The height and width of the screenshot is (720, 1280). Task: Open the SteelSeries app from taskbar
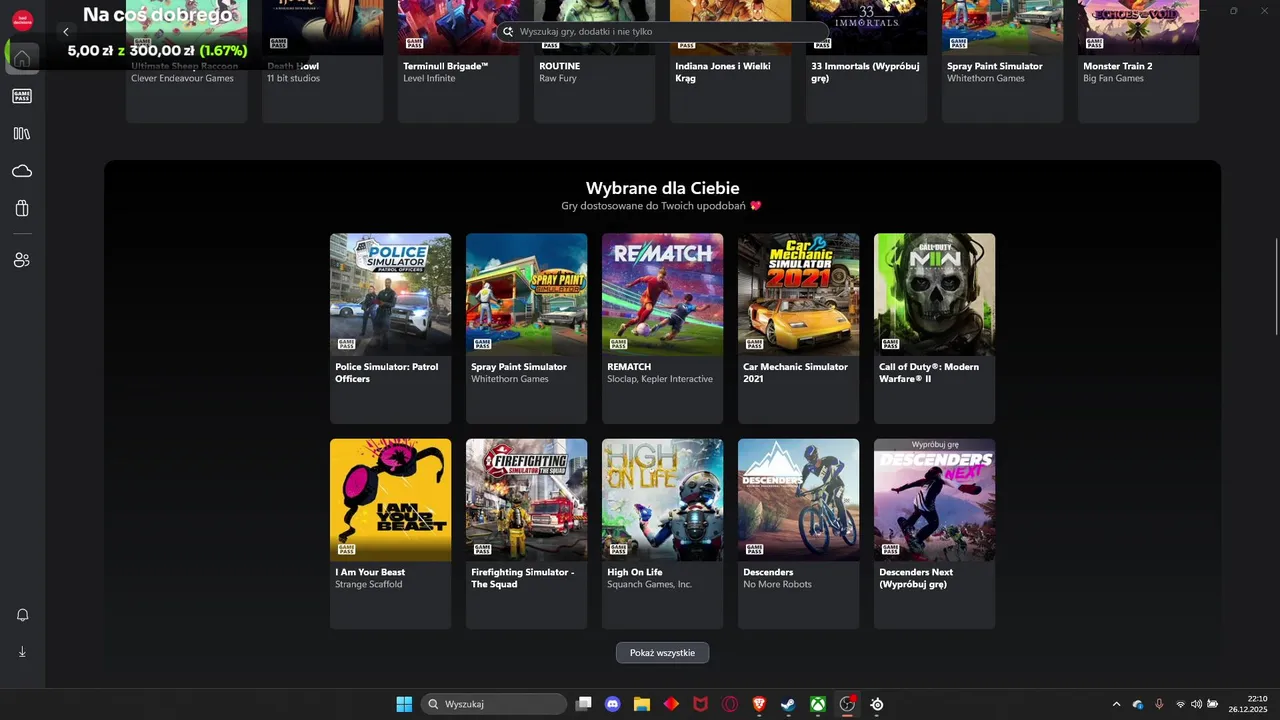click(877, 704)
